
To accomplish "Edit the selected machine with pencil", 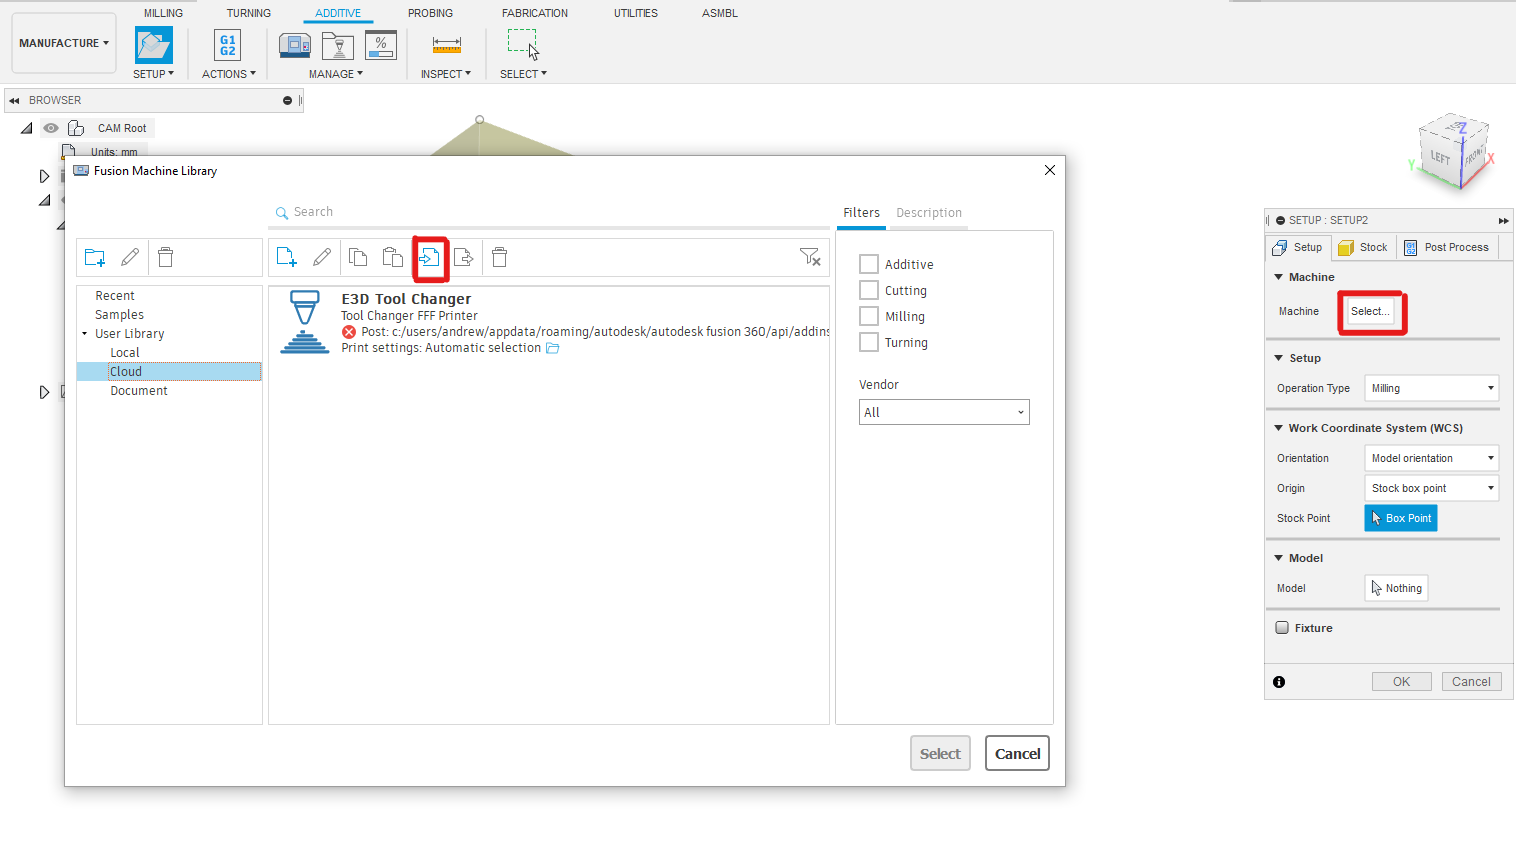I will [322, 257].
